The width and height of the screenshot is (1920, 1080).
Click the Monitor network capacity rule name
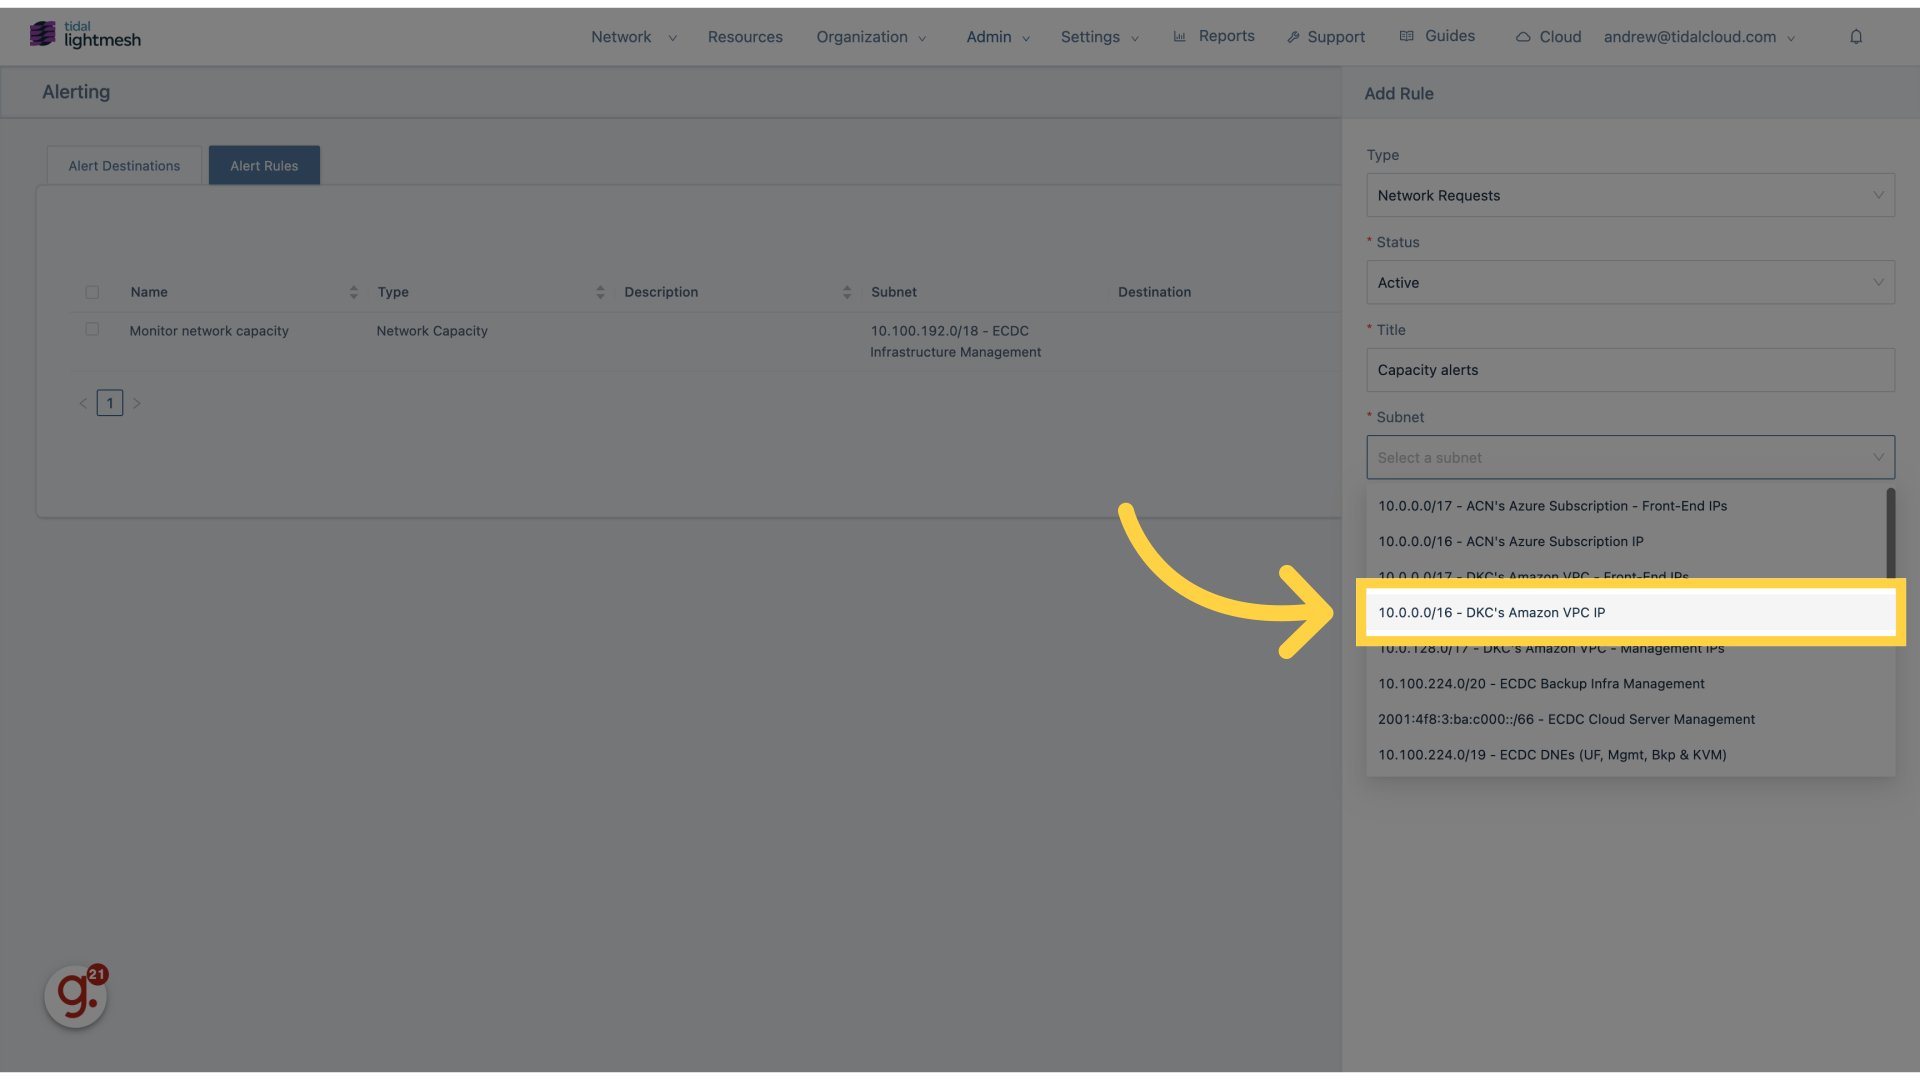pyautogui.click(x=209, y=331)
